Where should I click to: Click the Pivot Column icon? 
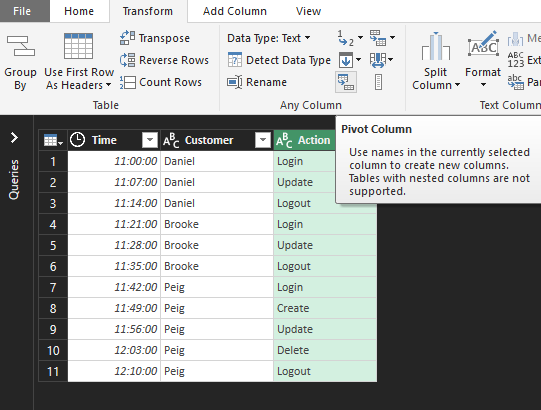[x=346, y=82]
